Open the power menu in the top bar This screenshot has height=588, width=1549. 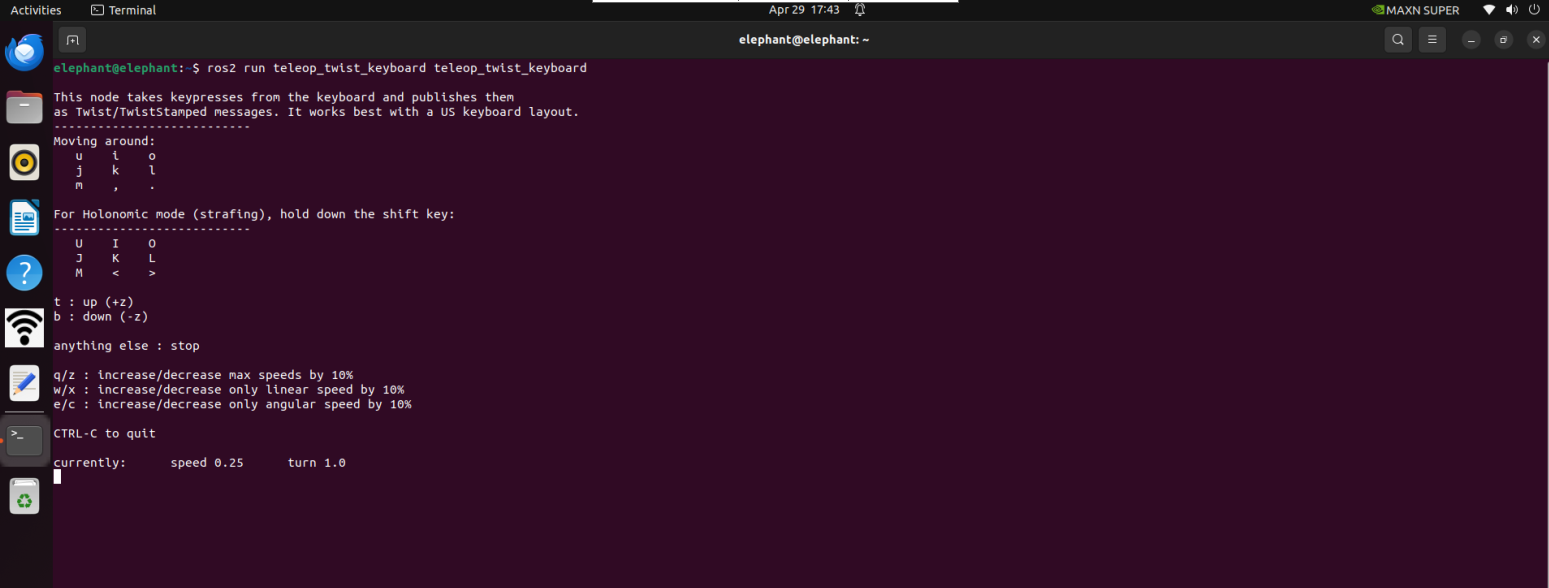click(x=1535, y=10)
